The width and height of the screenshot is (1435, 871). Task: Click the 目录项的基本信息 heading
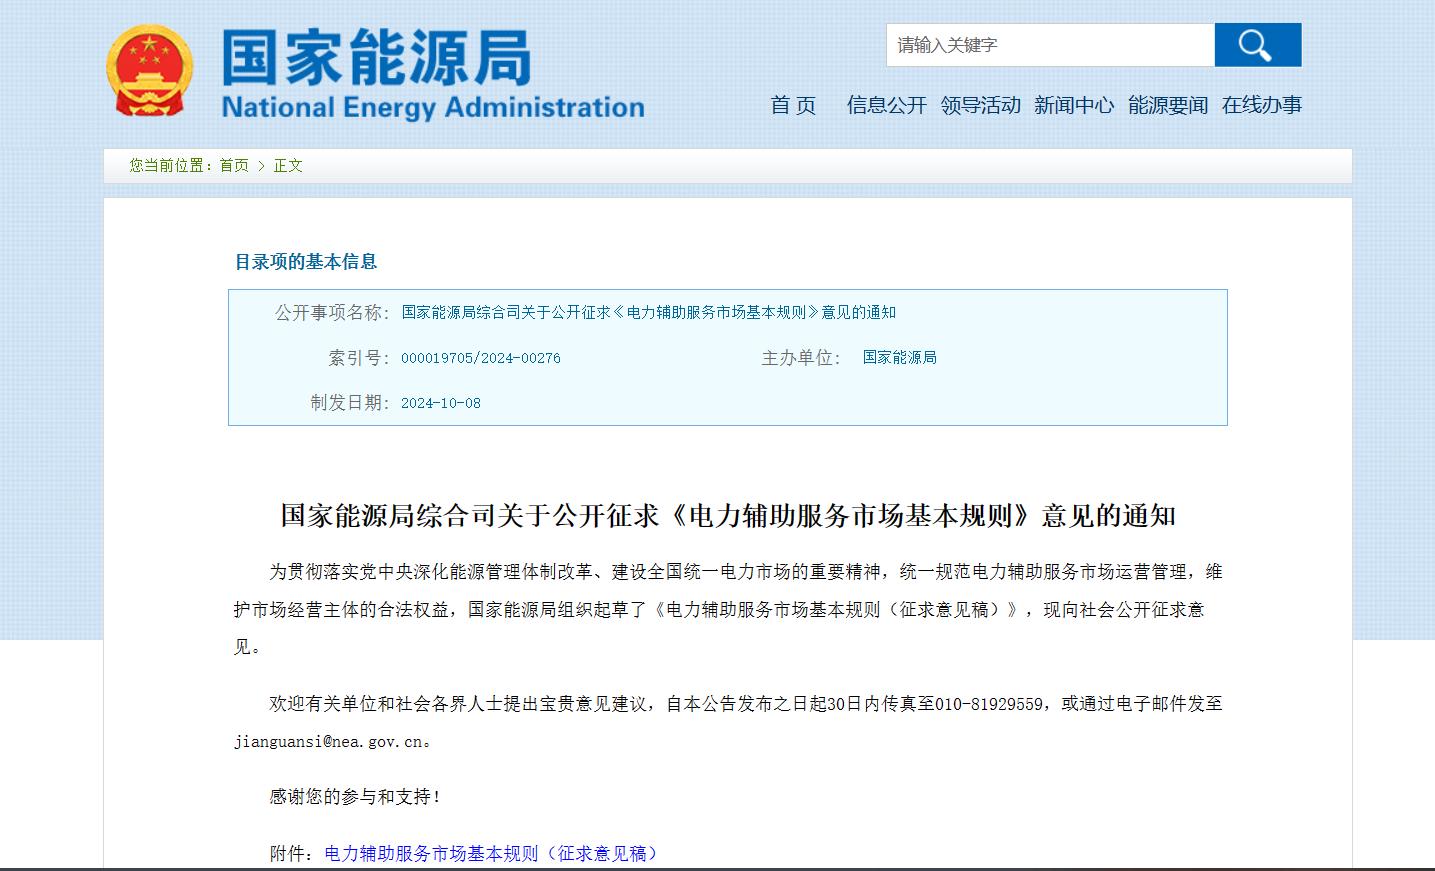pyautogui.click(x=306, y=262)
